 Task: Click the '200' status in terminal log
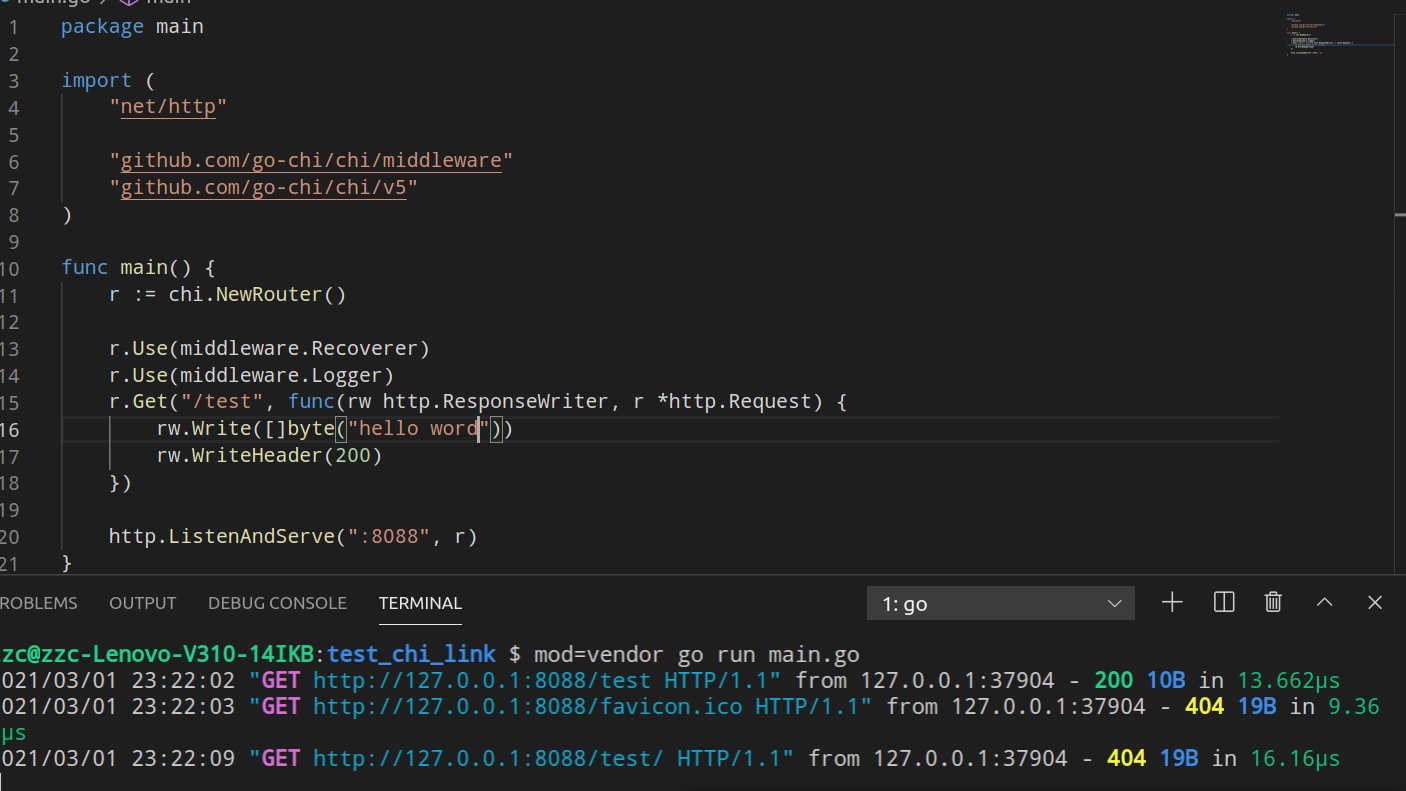pyautogui.click(x=1113, y=681)
